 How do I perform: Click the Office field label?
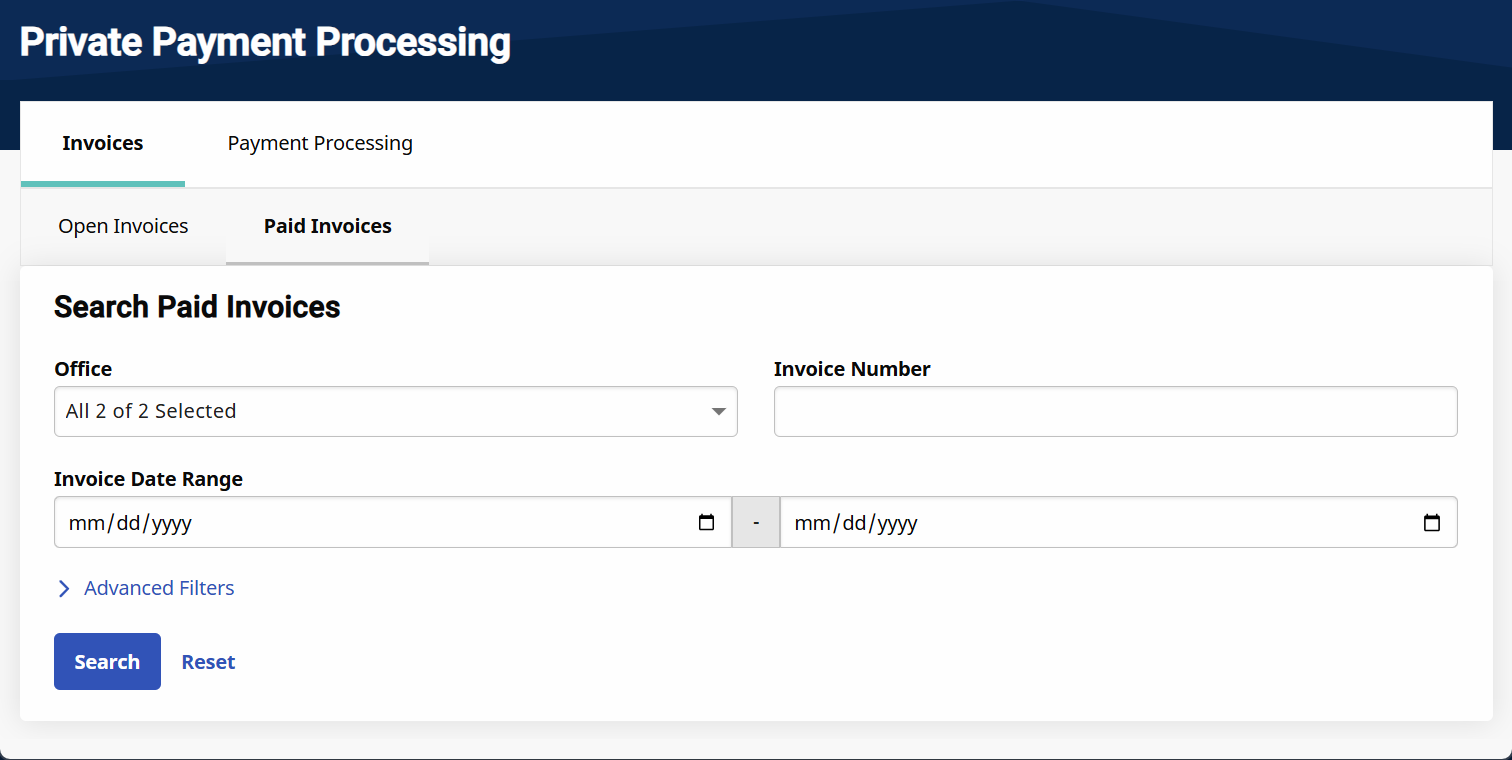(83, 369)
